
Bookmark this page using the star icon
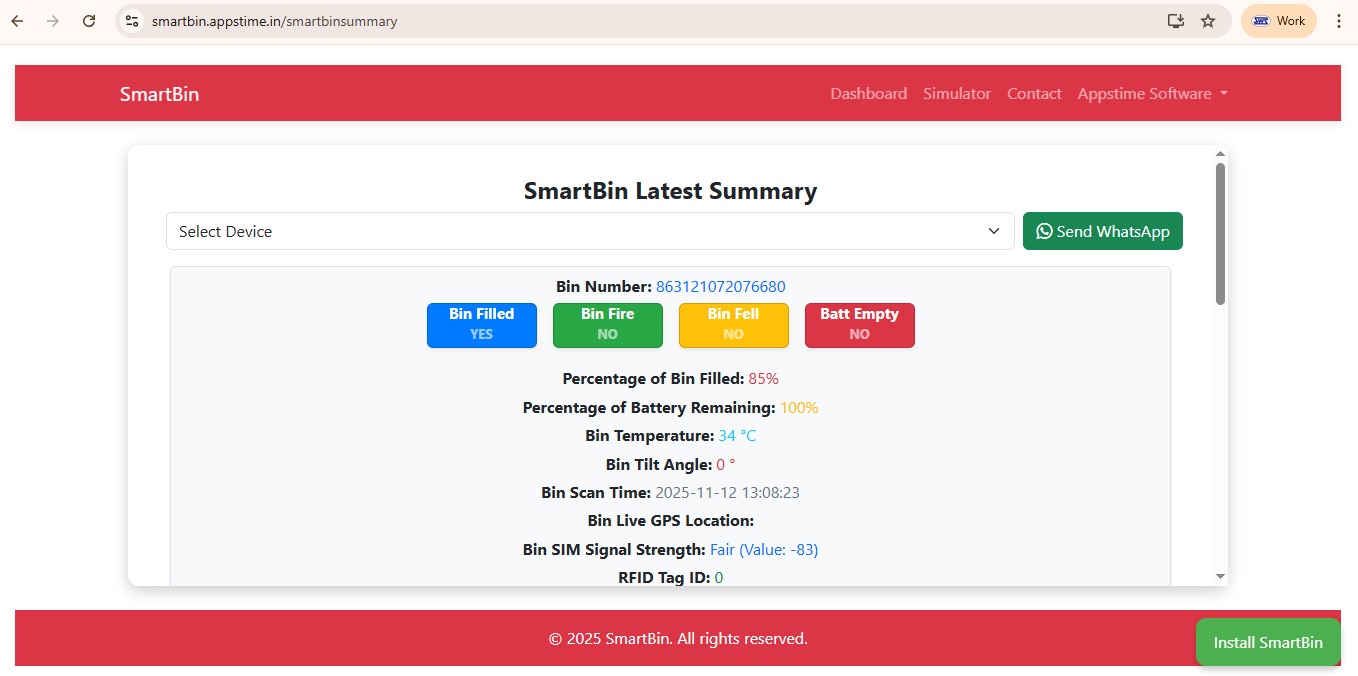1208,20
